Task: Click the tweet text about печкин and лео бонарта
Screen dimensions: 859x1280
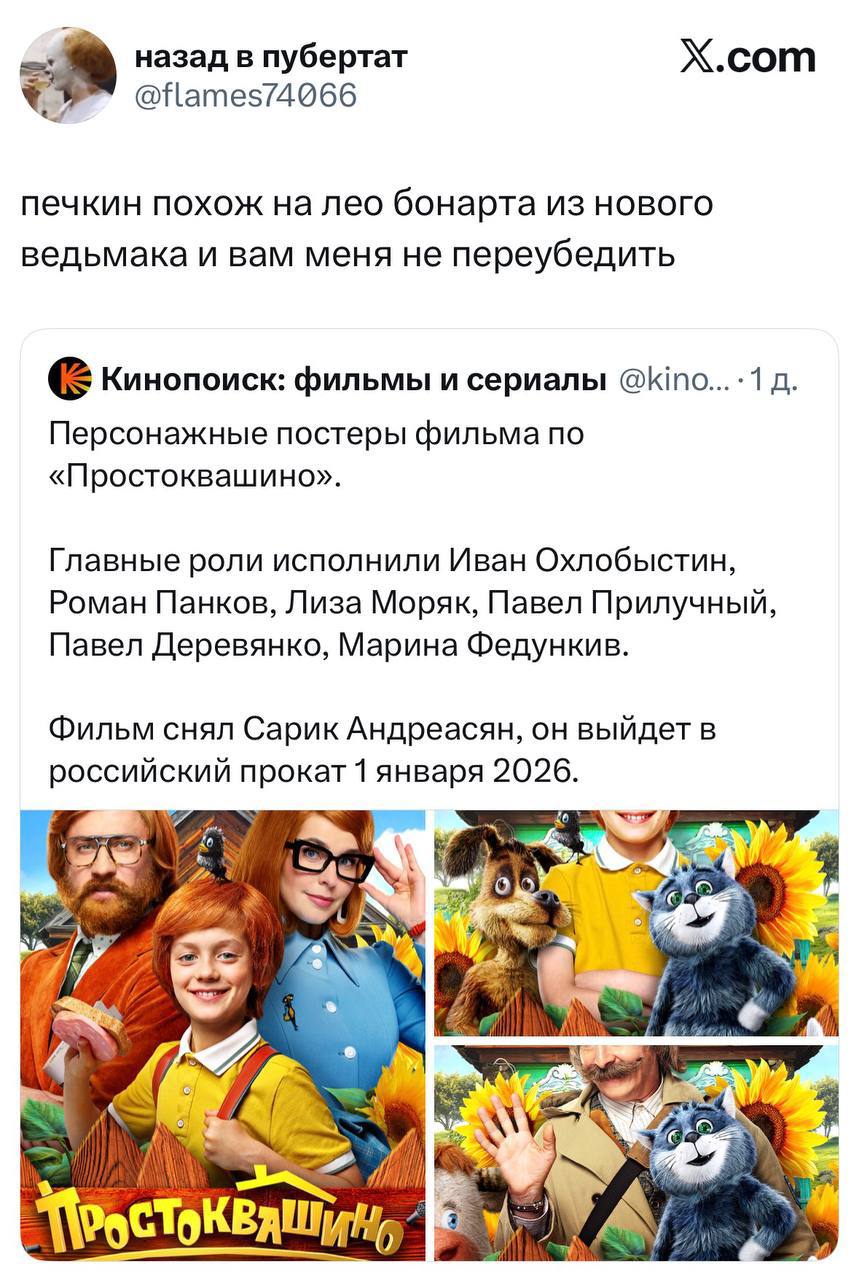Action: [x=368, y=229]
